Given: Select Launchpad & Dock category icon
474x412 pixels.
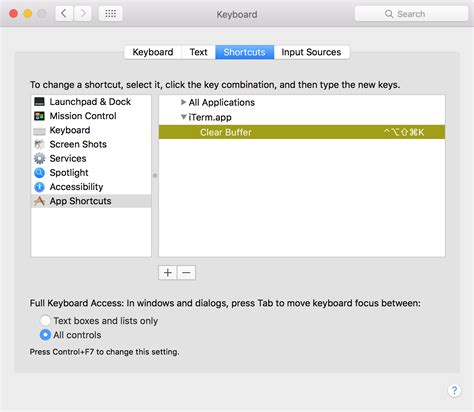Looking at the screenshot, I should click(39, 102).
